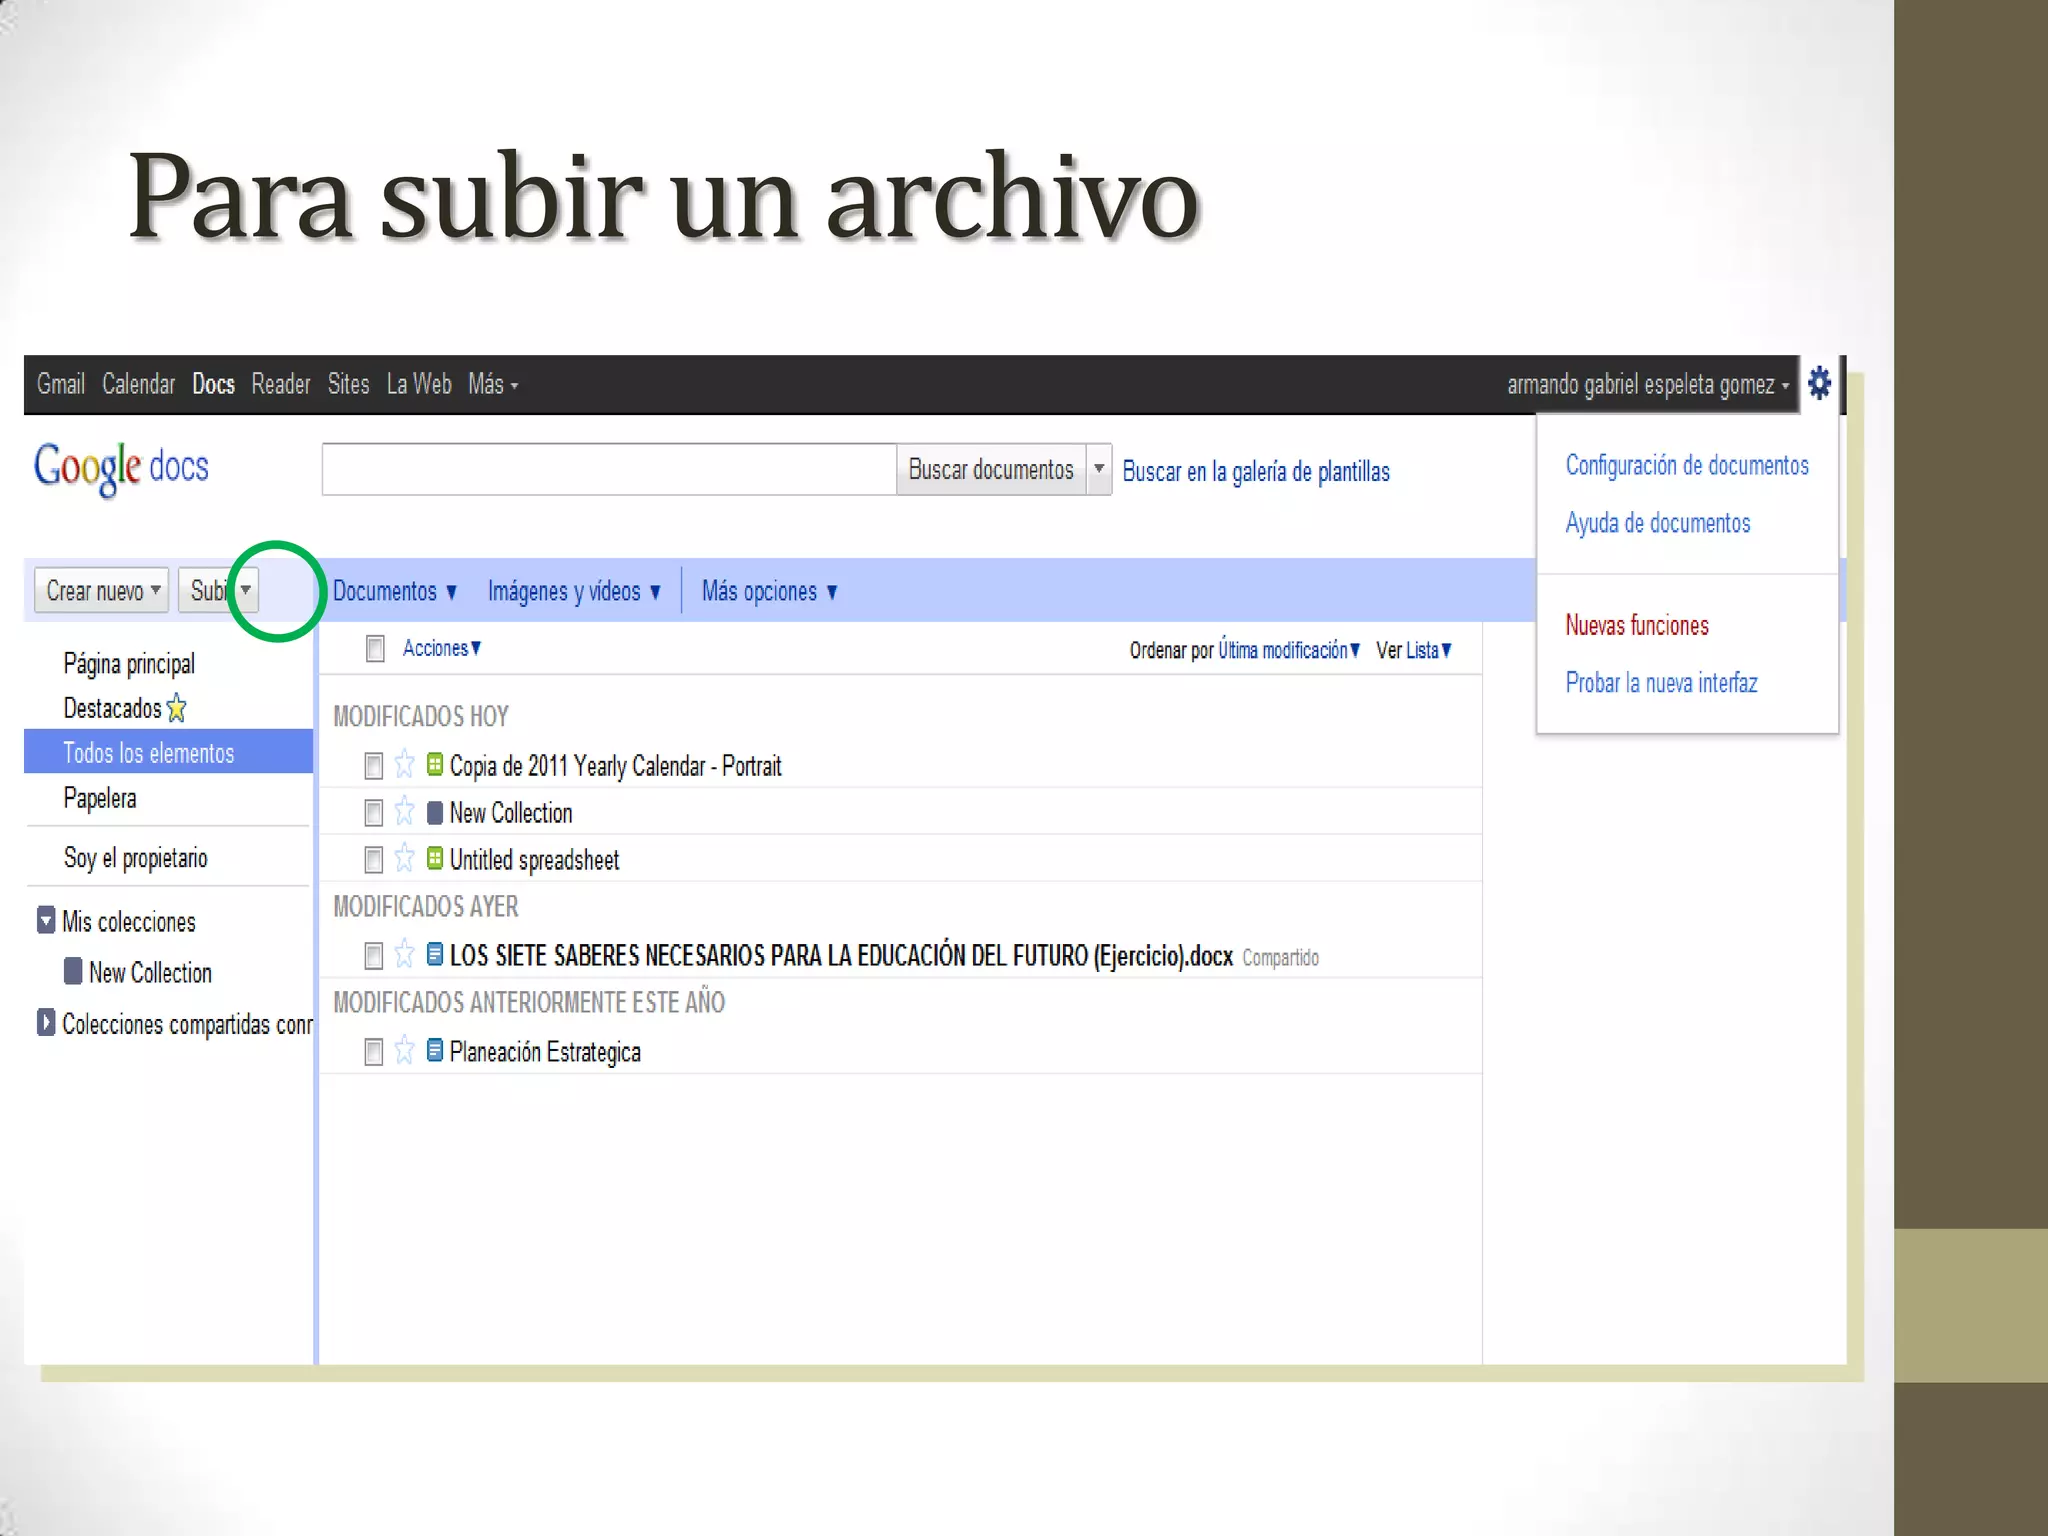Go to Gmail in the top bar
This screenshot has width=2048, height=1536.
pyautogui.click(x=61, y=384)
